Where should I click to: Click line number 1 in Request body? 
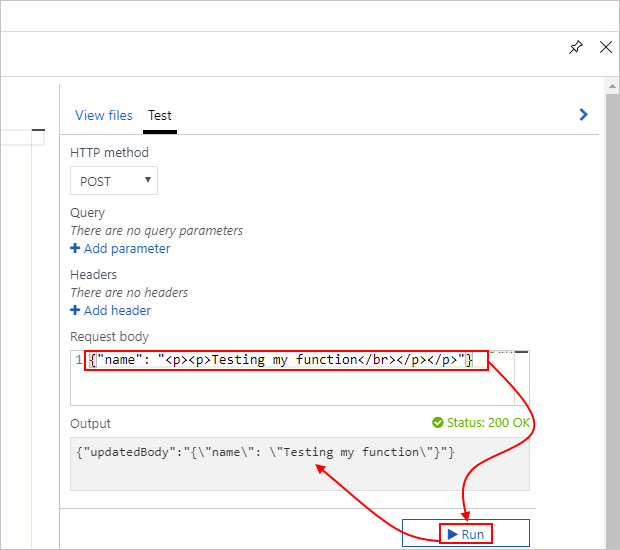click(78, 360)
